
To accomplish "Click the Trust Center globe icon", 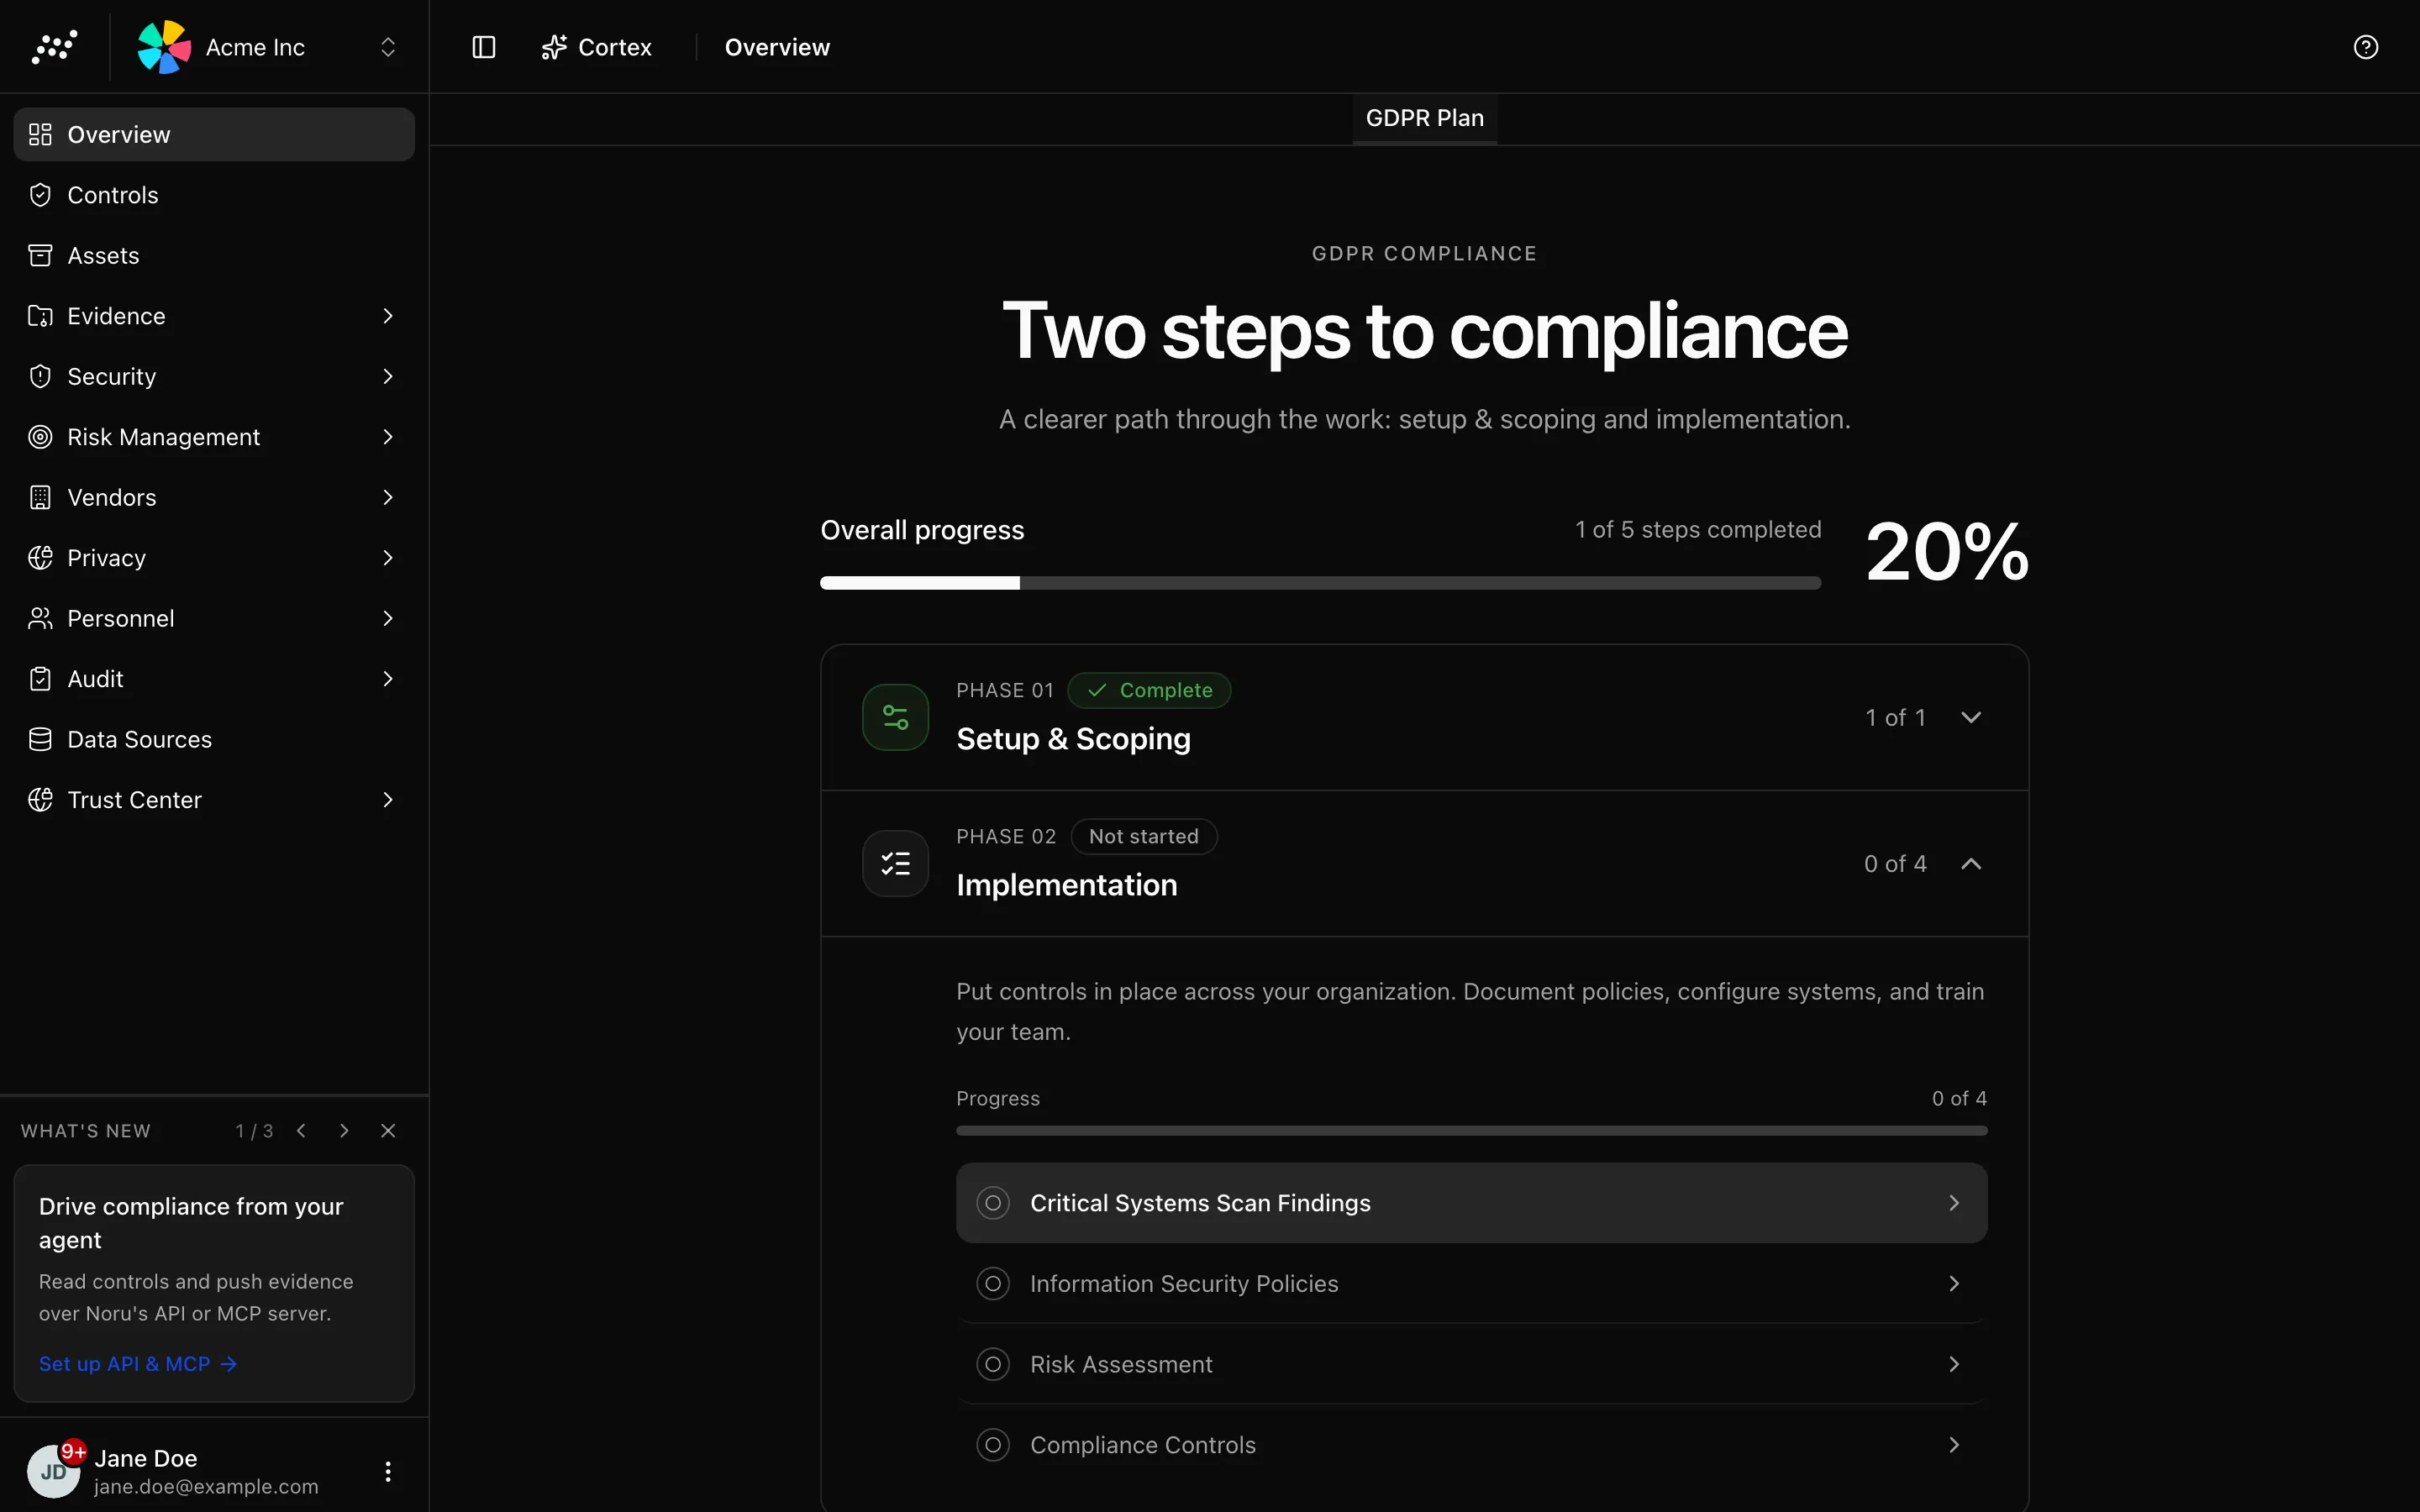I will (40, 800).
